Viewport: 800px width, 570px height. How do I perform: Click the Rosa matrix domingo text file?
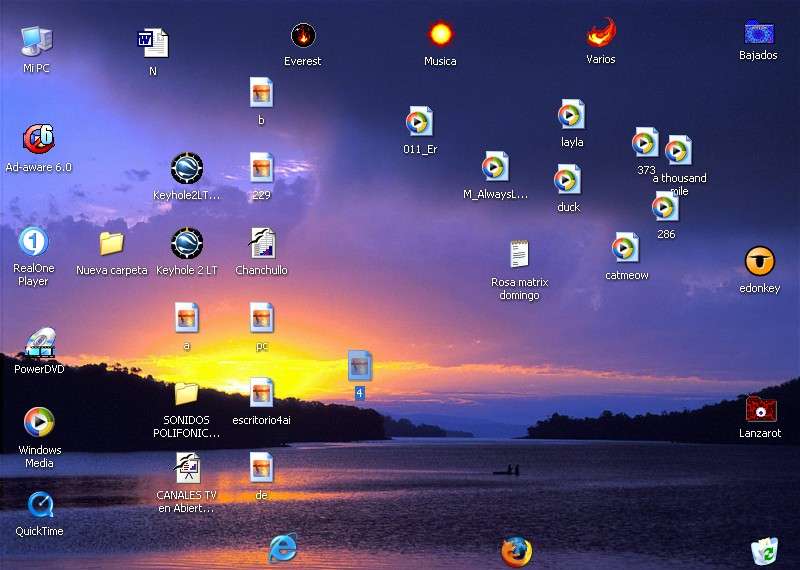pyautogui.click(x=519, y=254)
